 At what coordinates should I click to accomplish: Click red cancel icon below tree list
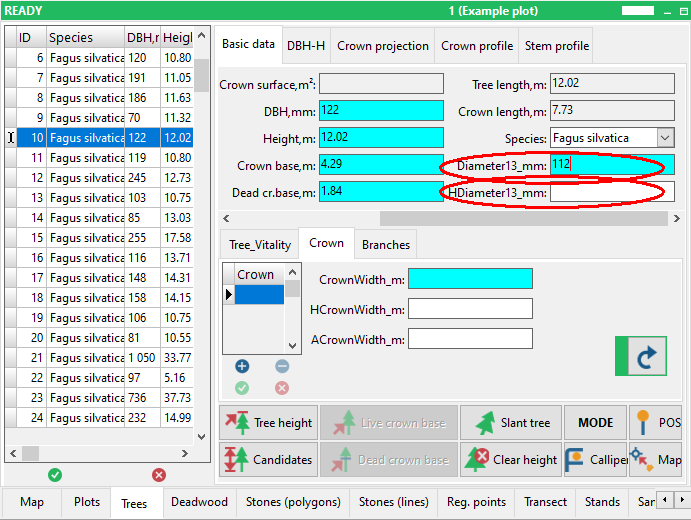tap(158, 475)
